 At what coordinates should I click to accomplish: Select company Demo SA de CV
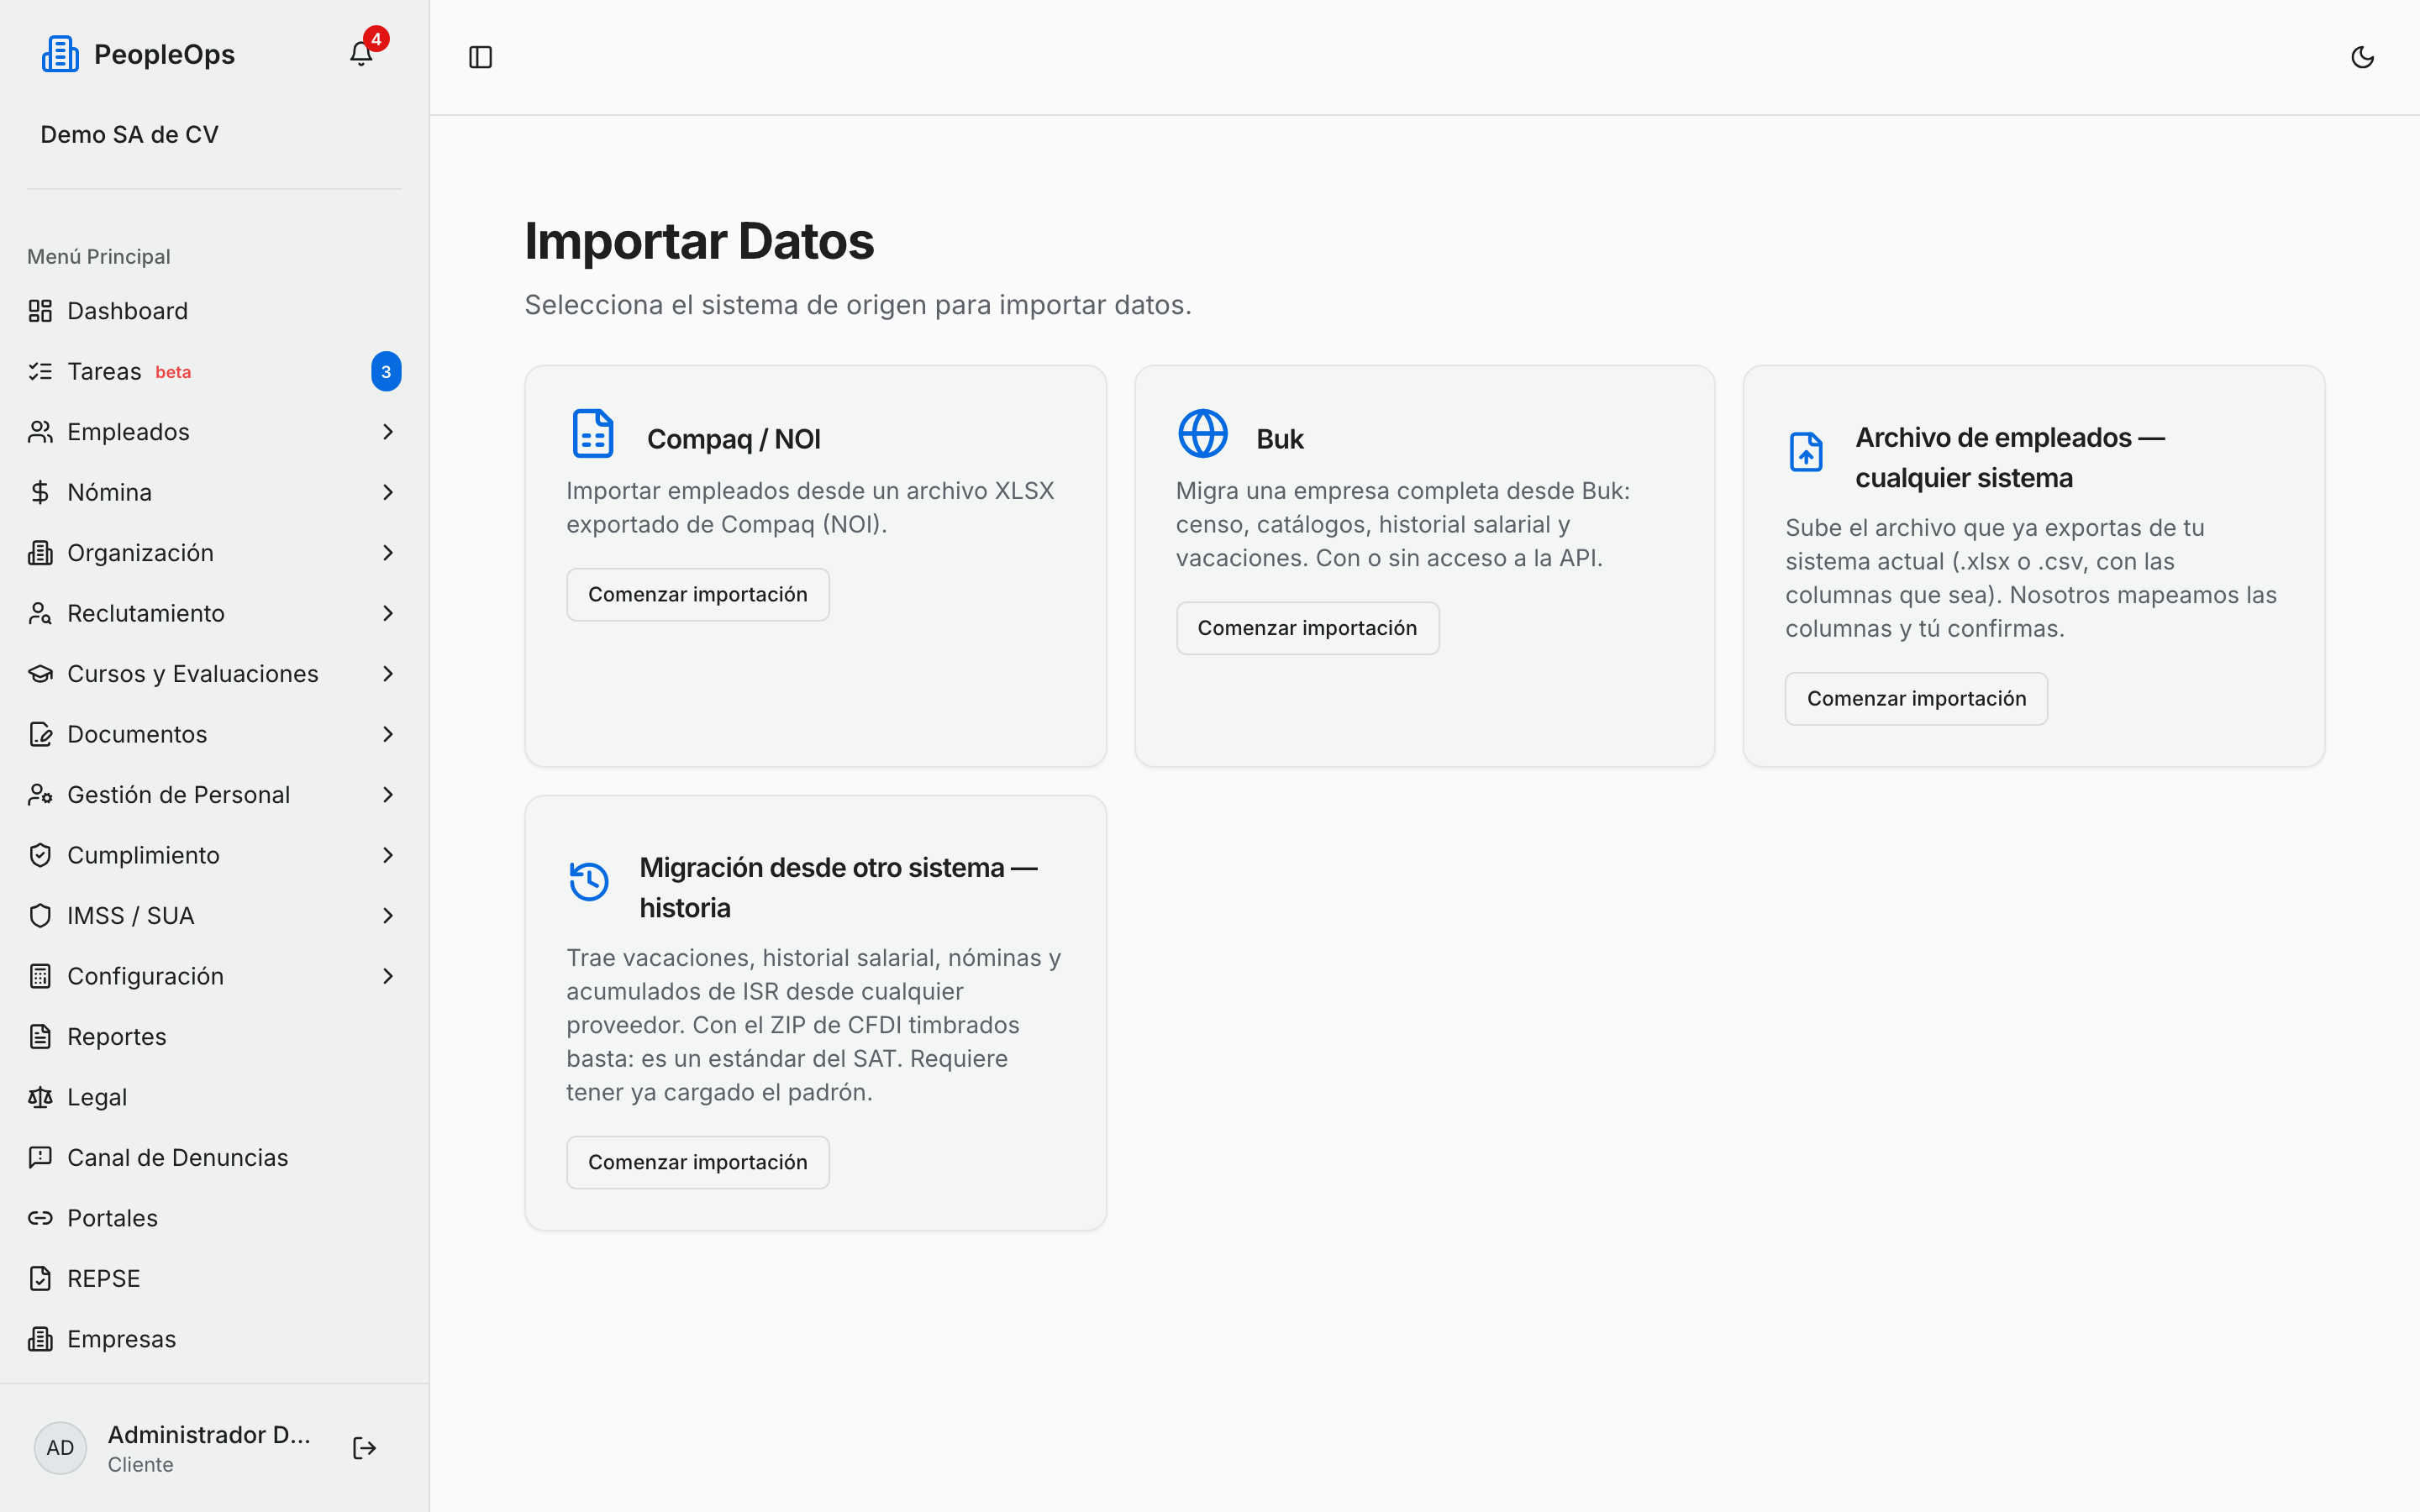pos(129,134)
